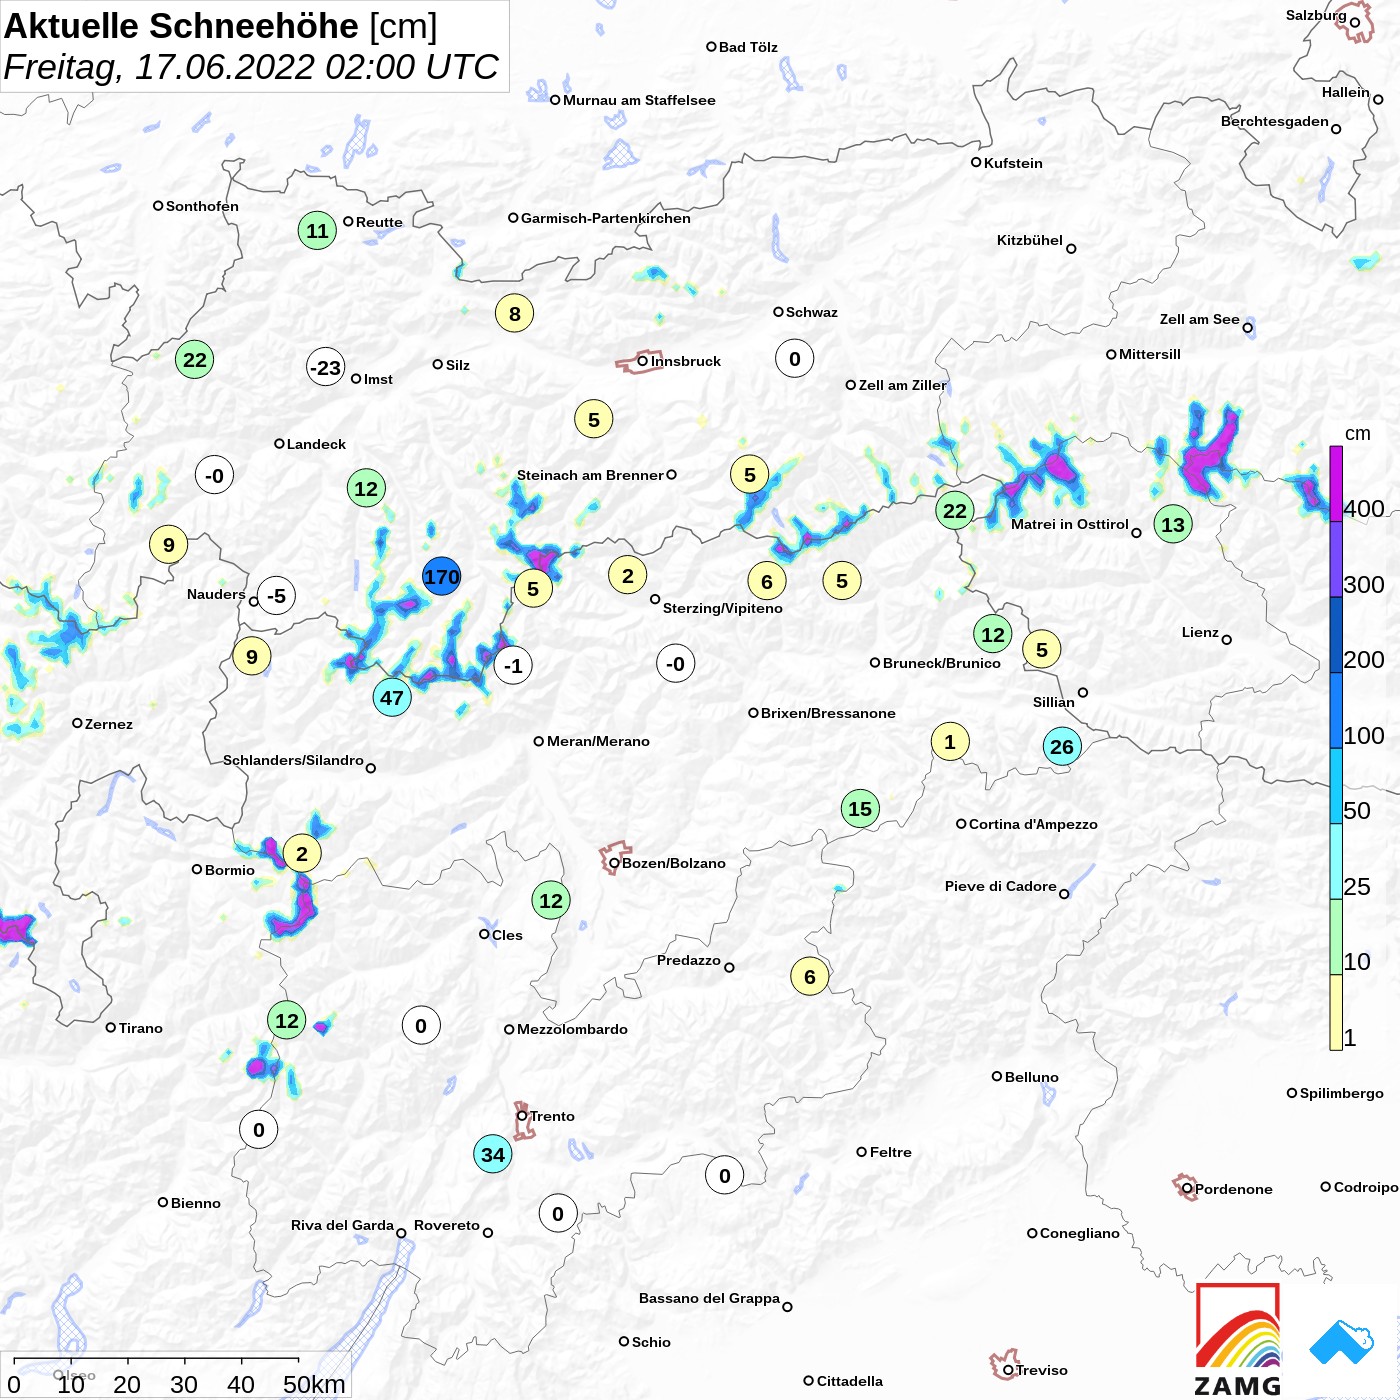Select the Mezzolombardo label

[572, 1029]
